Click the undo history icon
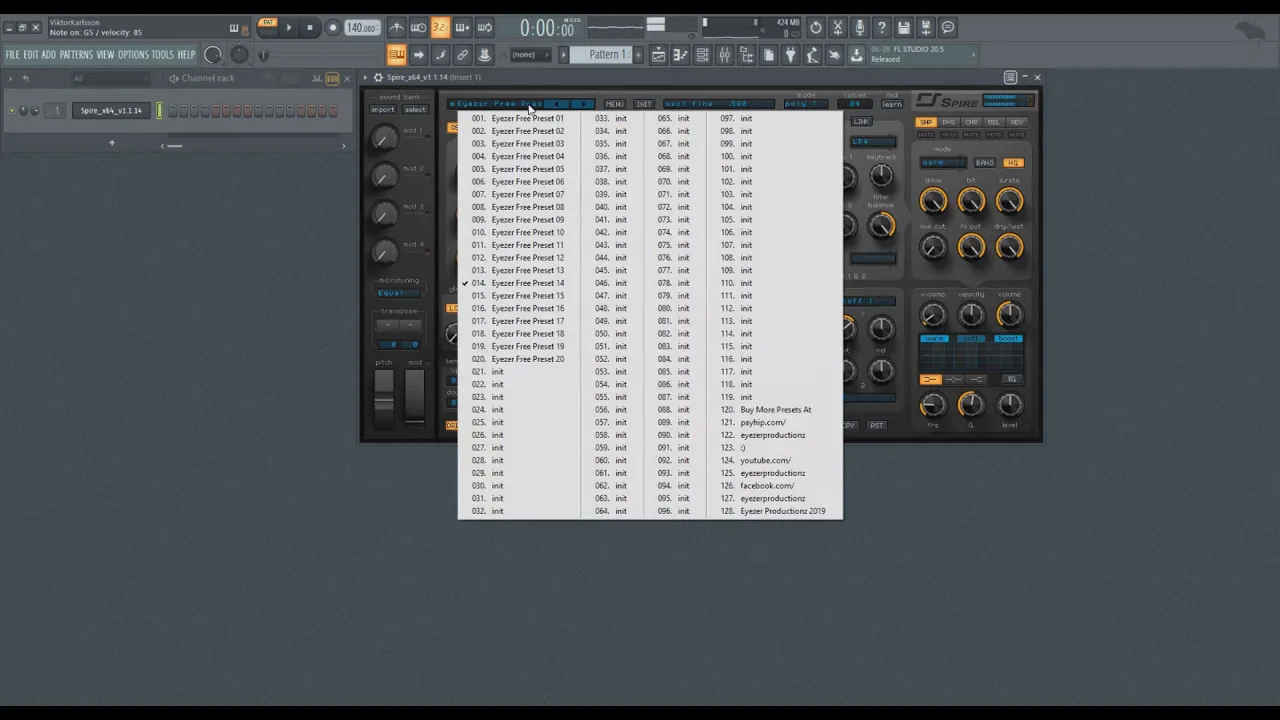 coord(816,28)
